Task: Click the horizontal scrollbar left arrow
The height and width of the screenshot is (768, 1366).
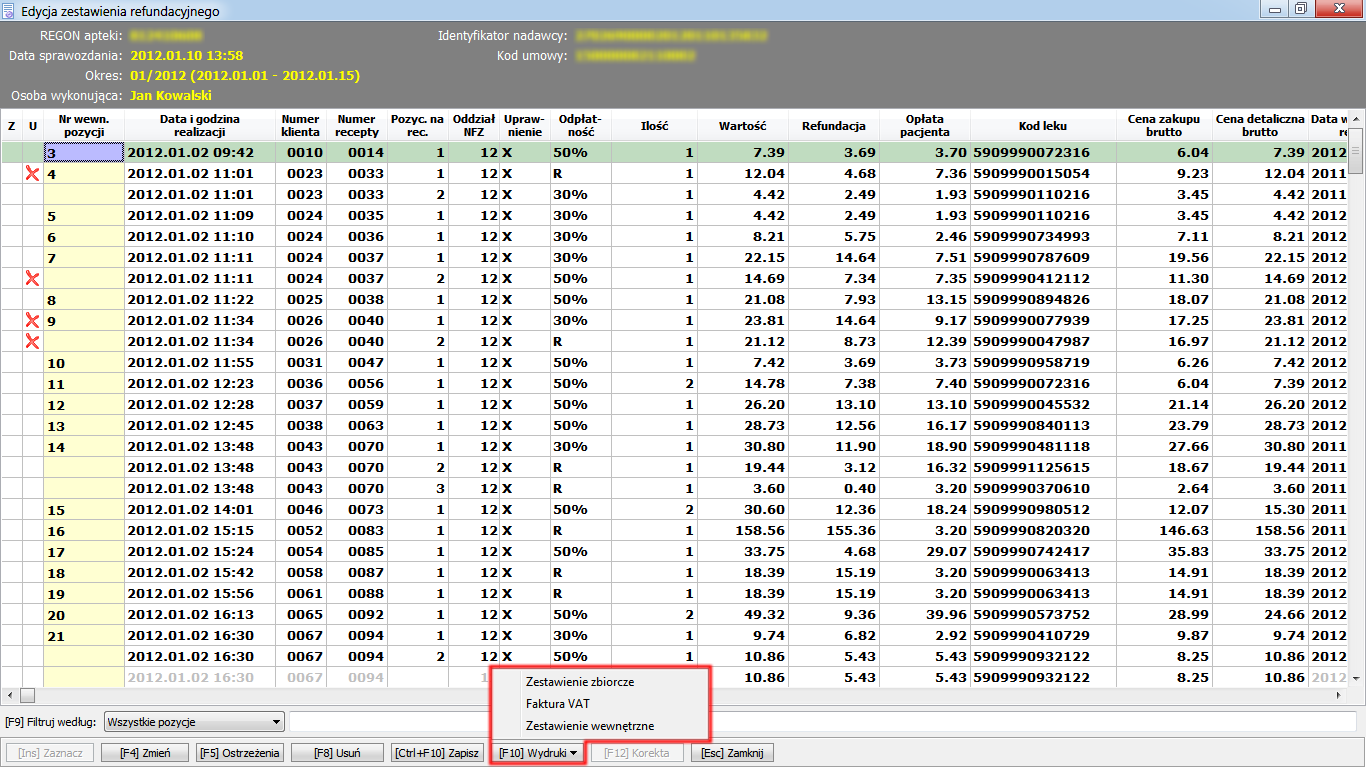Action: coord(10,695)
